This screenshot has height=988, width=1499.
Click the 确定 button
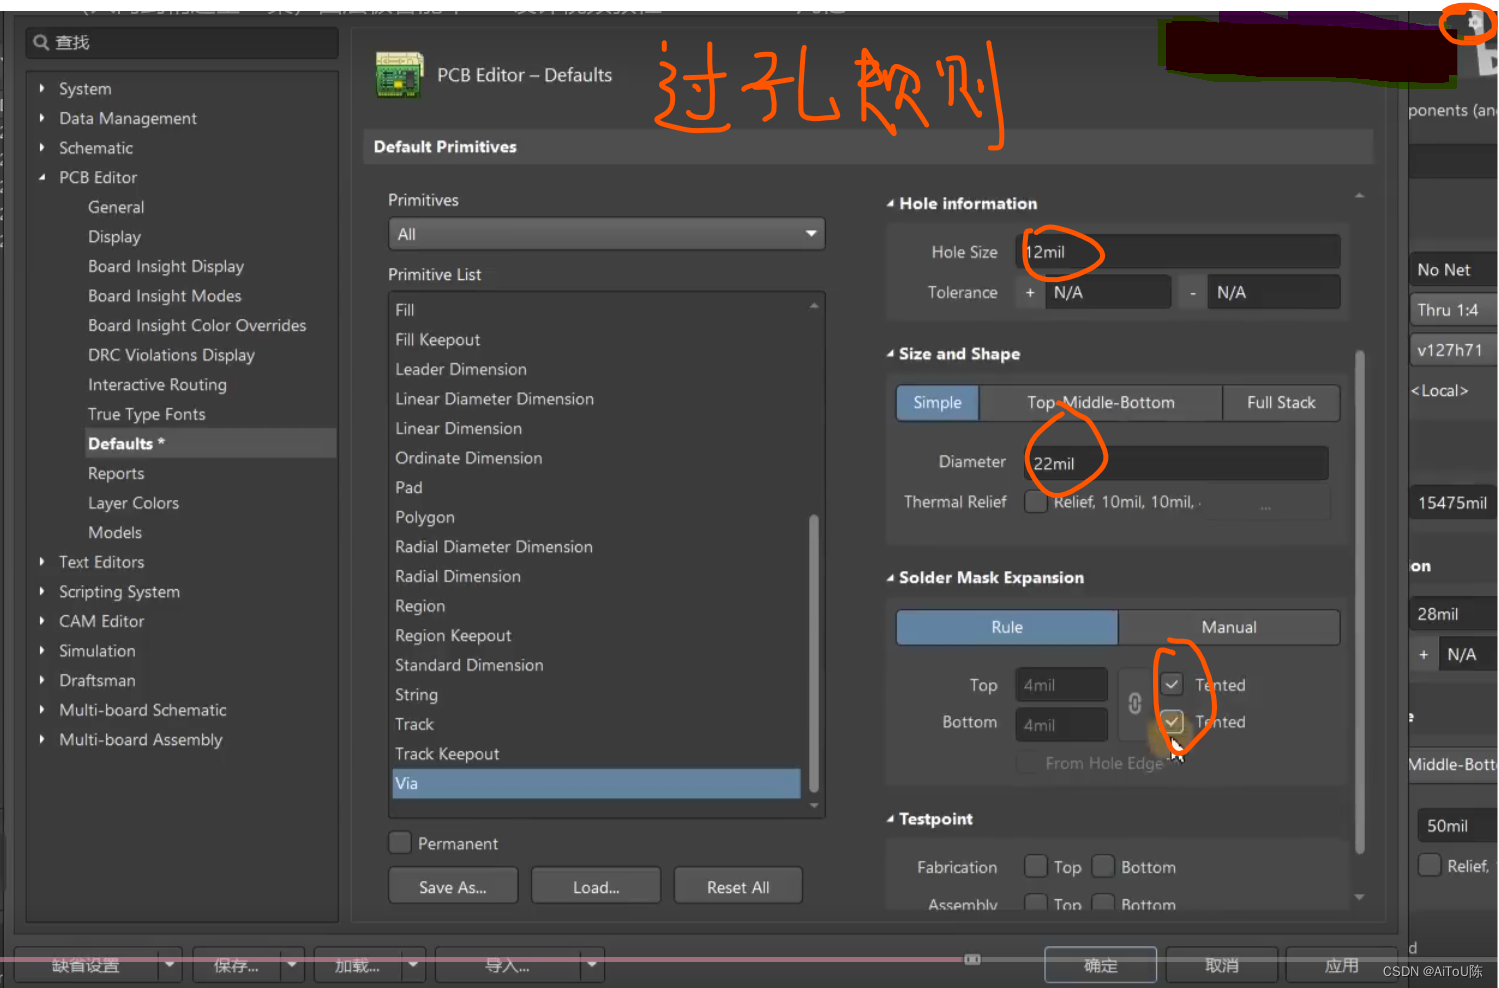pyautogui.click(x=1100, y=965)
